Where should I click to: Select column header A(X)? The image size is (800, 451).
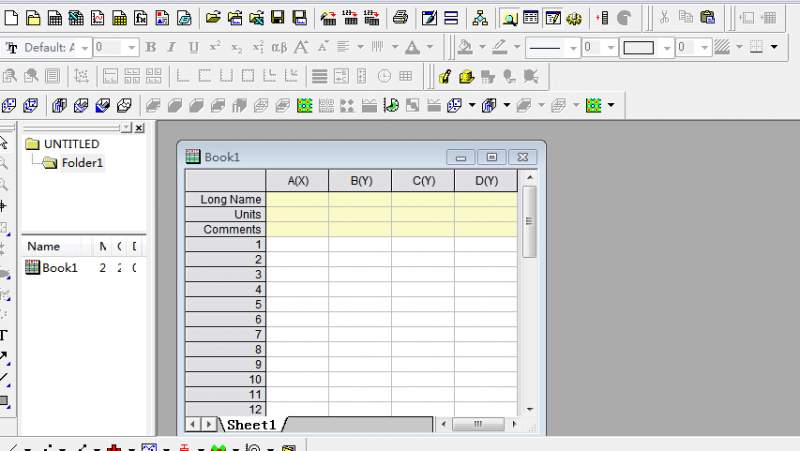[x=297, y=181]
